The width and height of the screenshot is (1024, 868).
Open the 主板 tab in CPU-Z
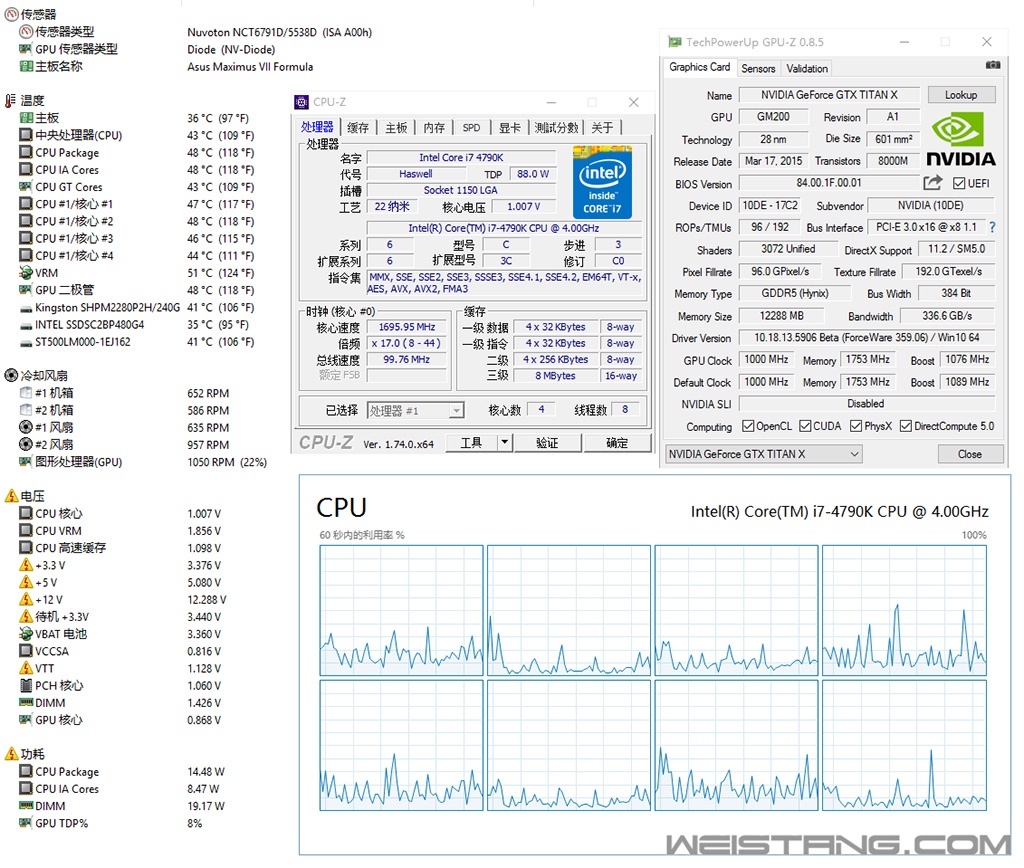coord(396,128)
